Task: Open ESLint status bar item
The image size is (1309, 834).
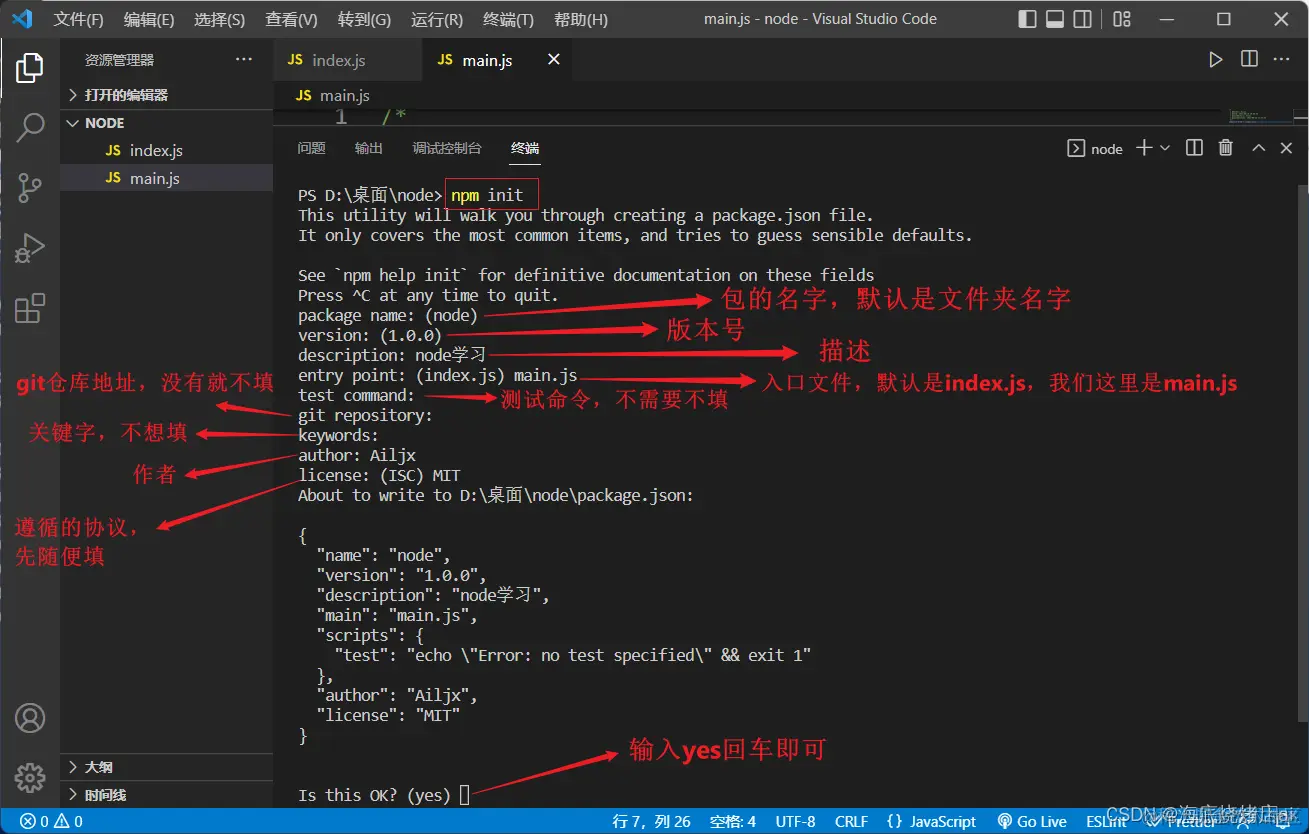Action: click(1106, 822)
